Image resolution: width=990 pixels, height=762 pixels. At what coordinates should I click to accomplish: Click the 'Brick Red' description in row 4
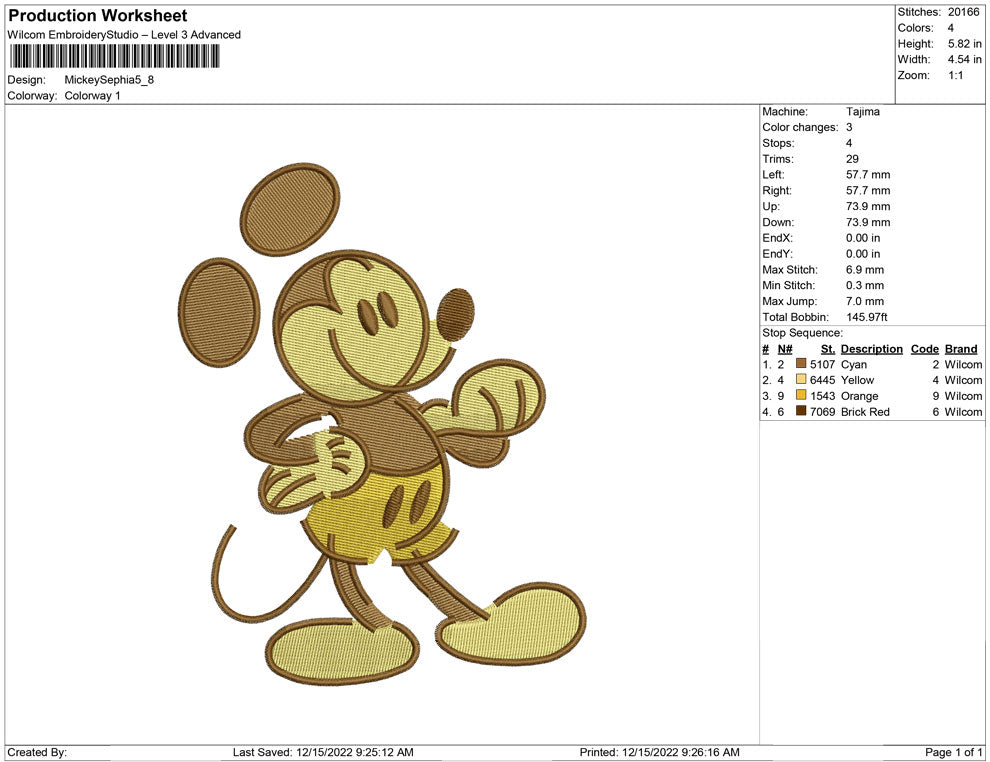click(x=865, y=412)
